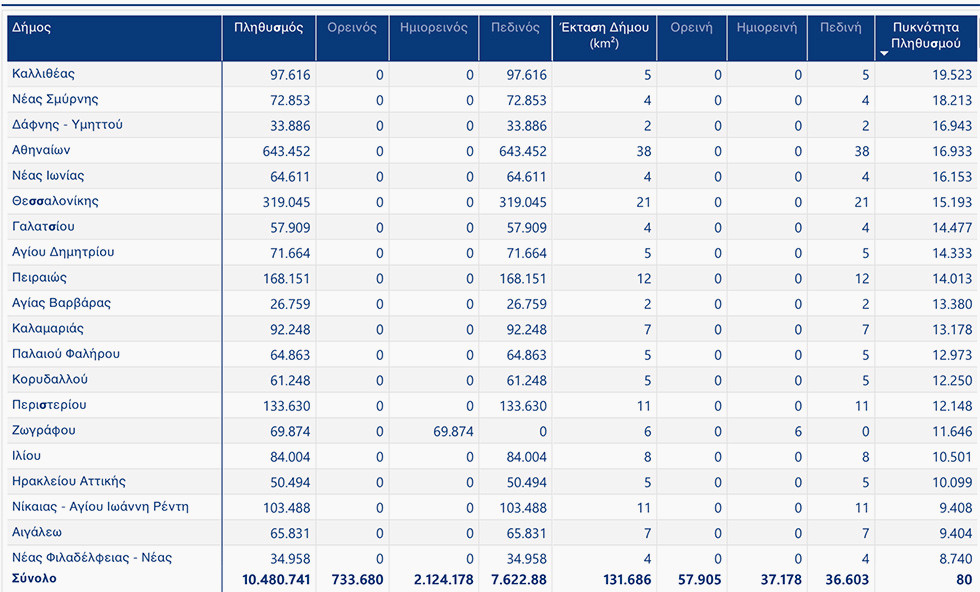Viewport: 980px width, 592px height.
Task: Click the Ορεινή column header
Action: (x=691, y=28)
